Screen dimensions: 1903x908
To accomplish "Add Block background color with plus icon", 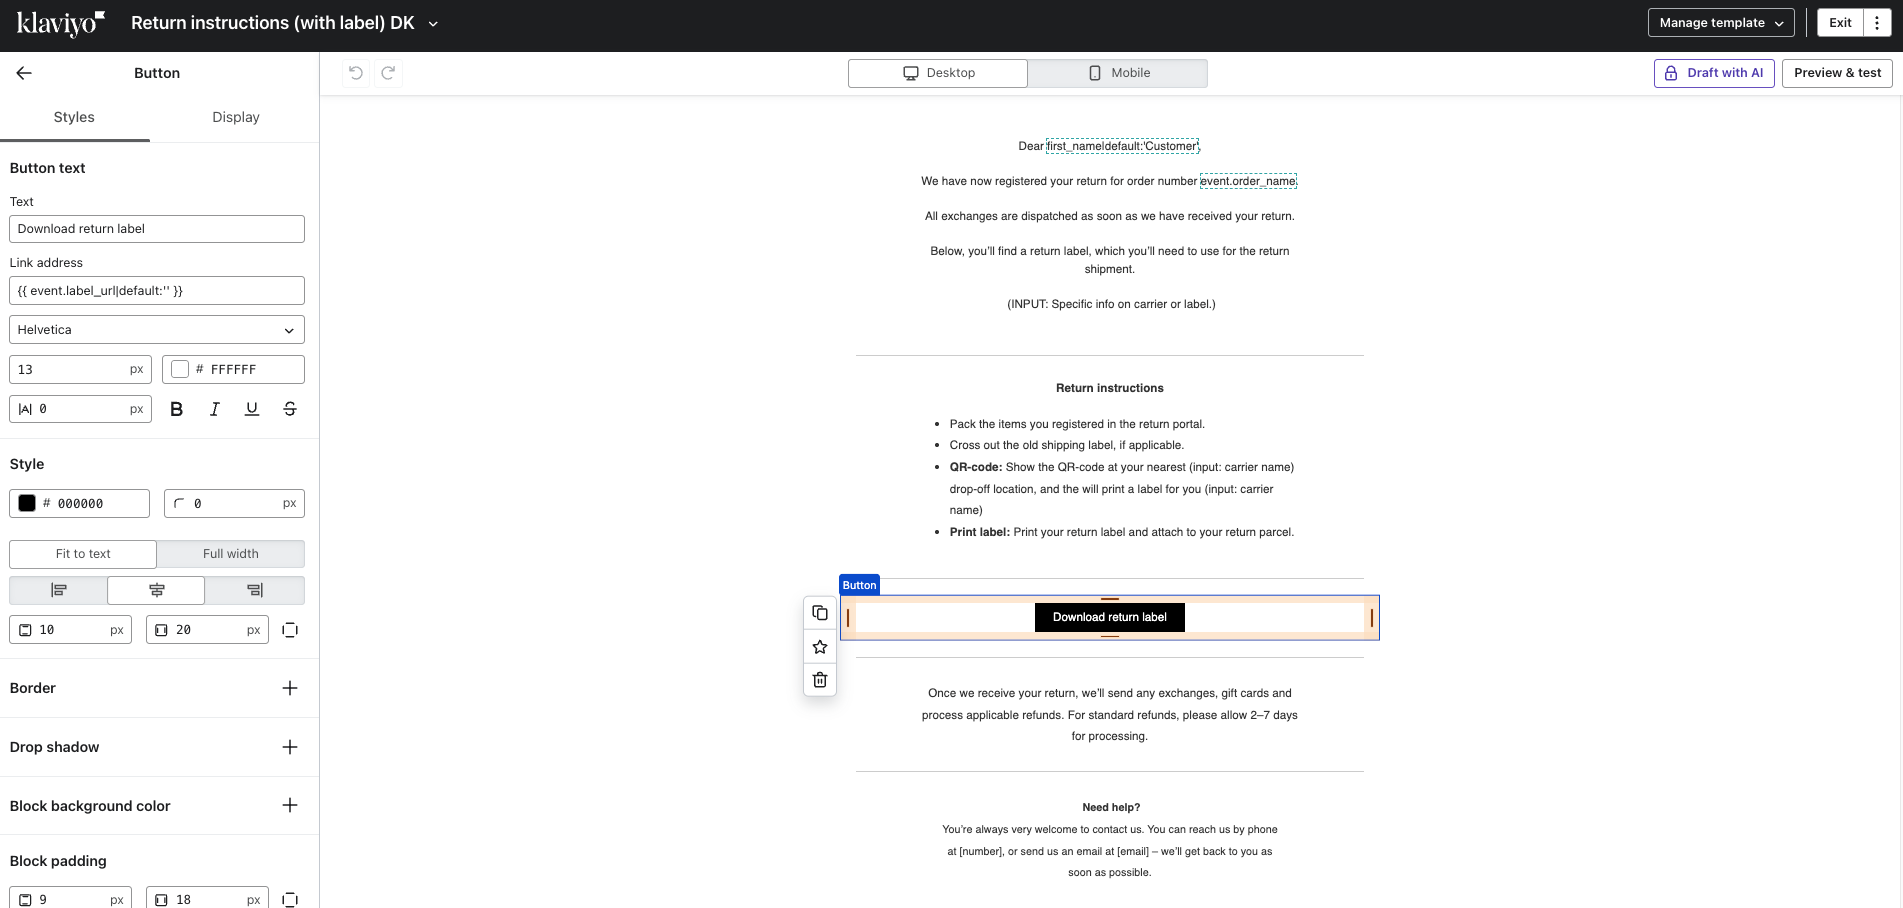I will click(290, 806).
